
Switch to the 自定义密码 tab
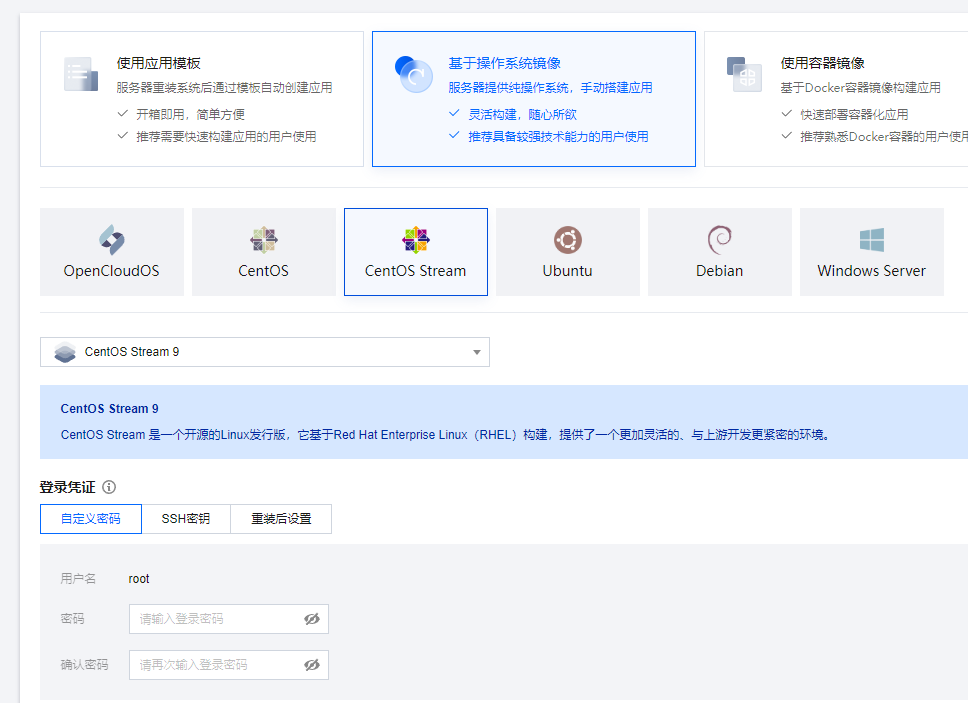(91, 519)
